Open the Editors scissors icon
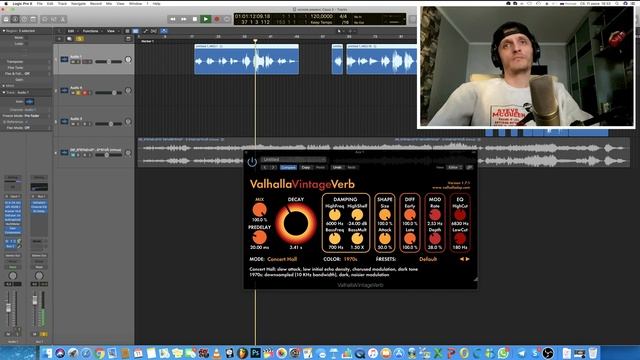Viewport: 640px width, 360px height. pyautogui.click(x=63, y=19)
